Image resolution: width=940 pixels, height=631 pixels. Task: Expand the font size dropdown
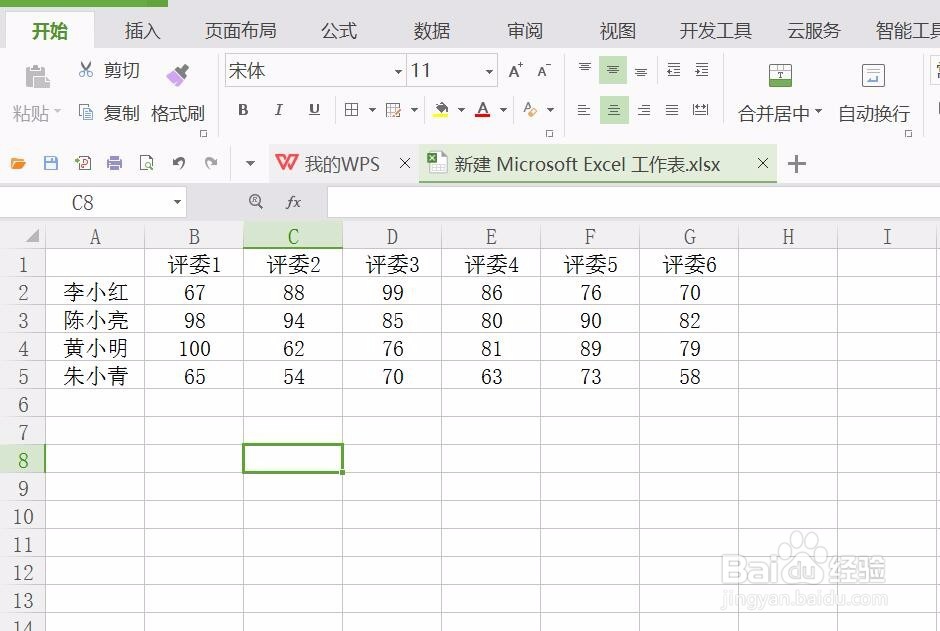tap(487, 71)
